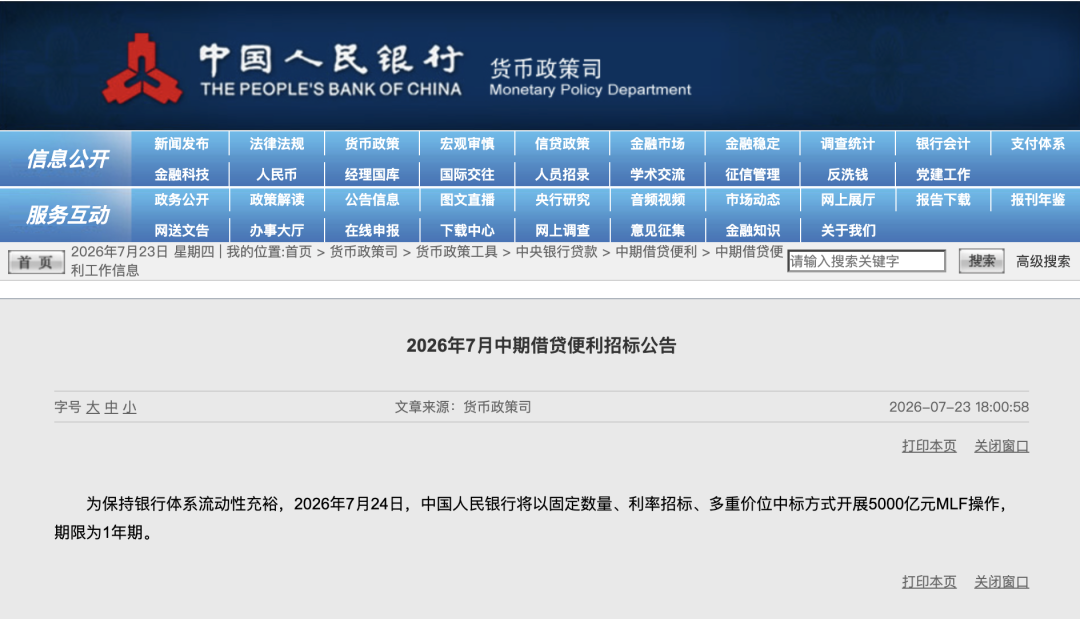Open 音频视频 under 服务互动
Viewport: 1080px width, 619px height.
pyautogui.click(x=657, y=200)
